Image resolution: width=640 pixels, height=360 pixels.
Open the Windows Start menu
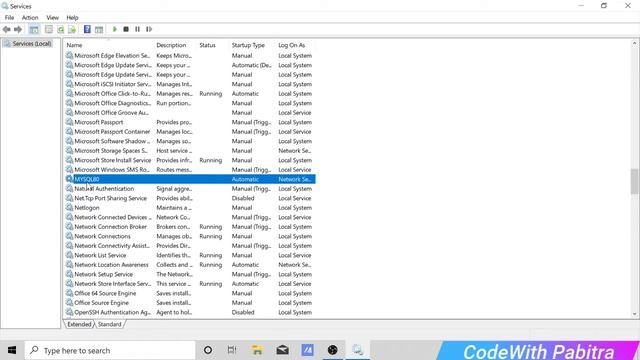click(12, 350)
